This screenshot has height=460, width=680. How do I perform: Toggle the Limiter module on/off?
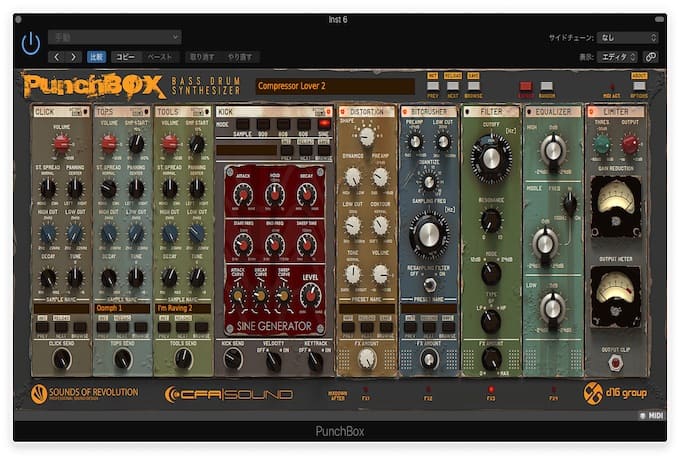[592, 112]
